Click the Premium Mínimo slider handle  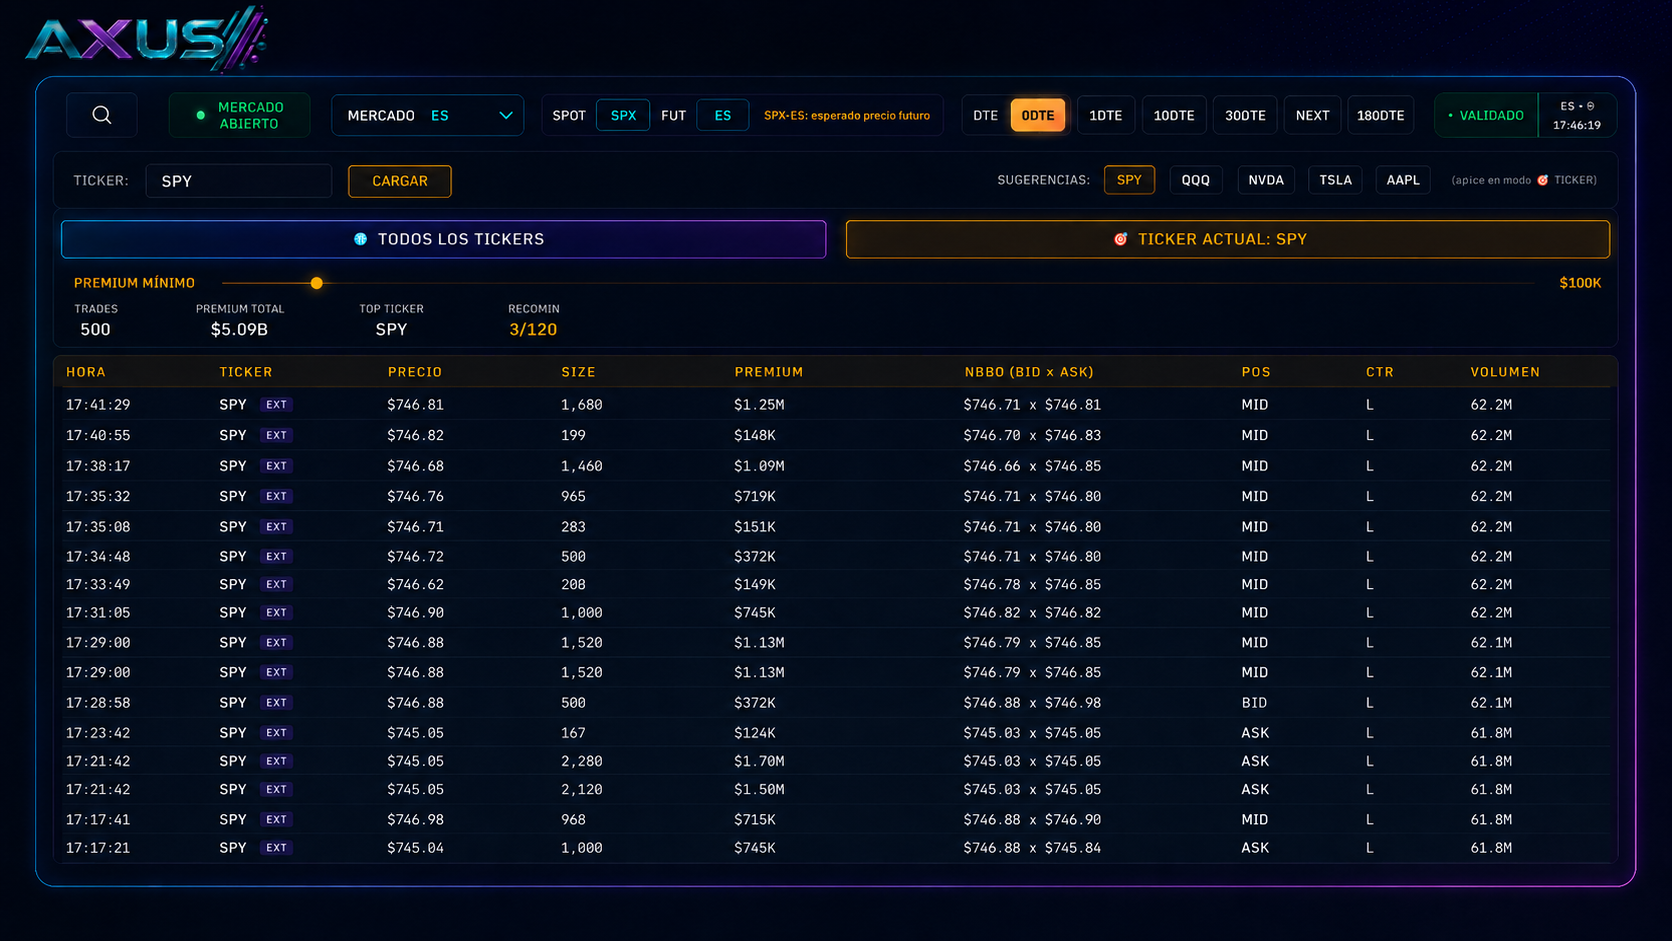(317, 283)
